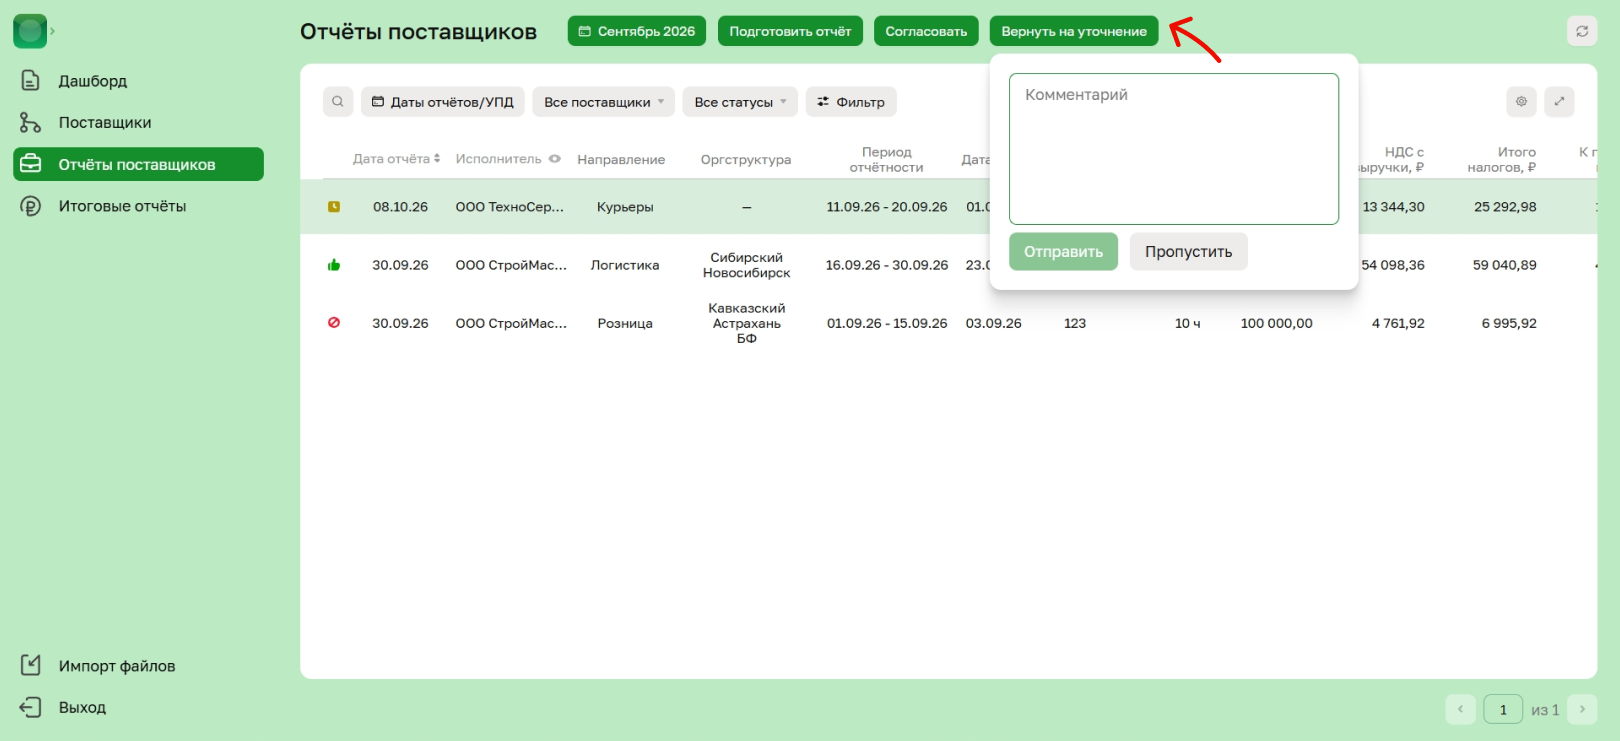Open the Фильтр panel
The width and height of the screenshot is (1620, 741).
(851, 102)
